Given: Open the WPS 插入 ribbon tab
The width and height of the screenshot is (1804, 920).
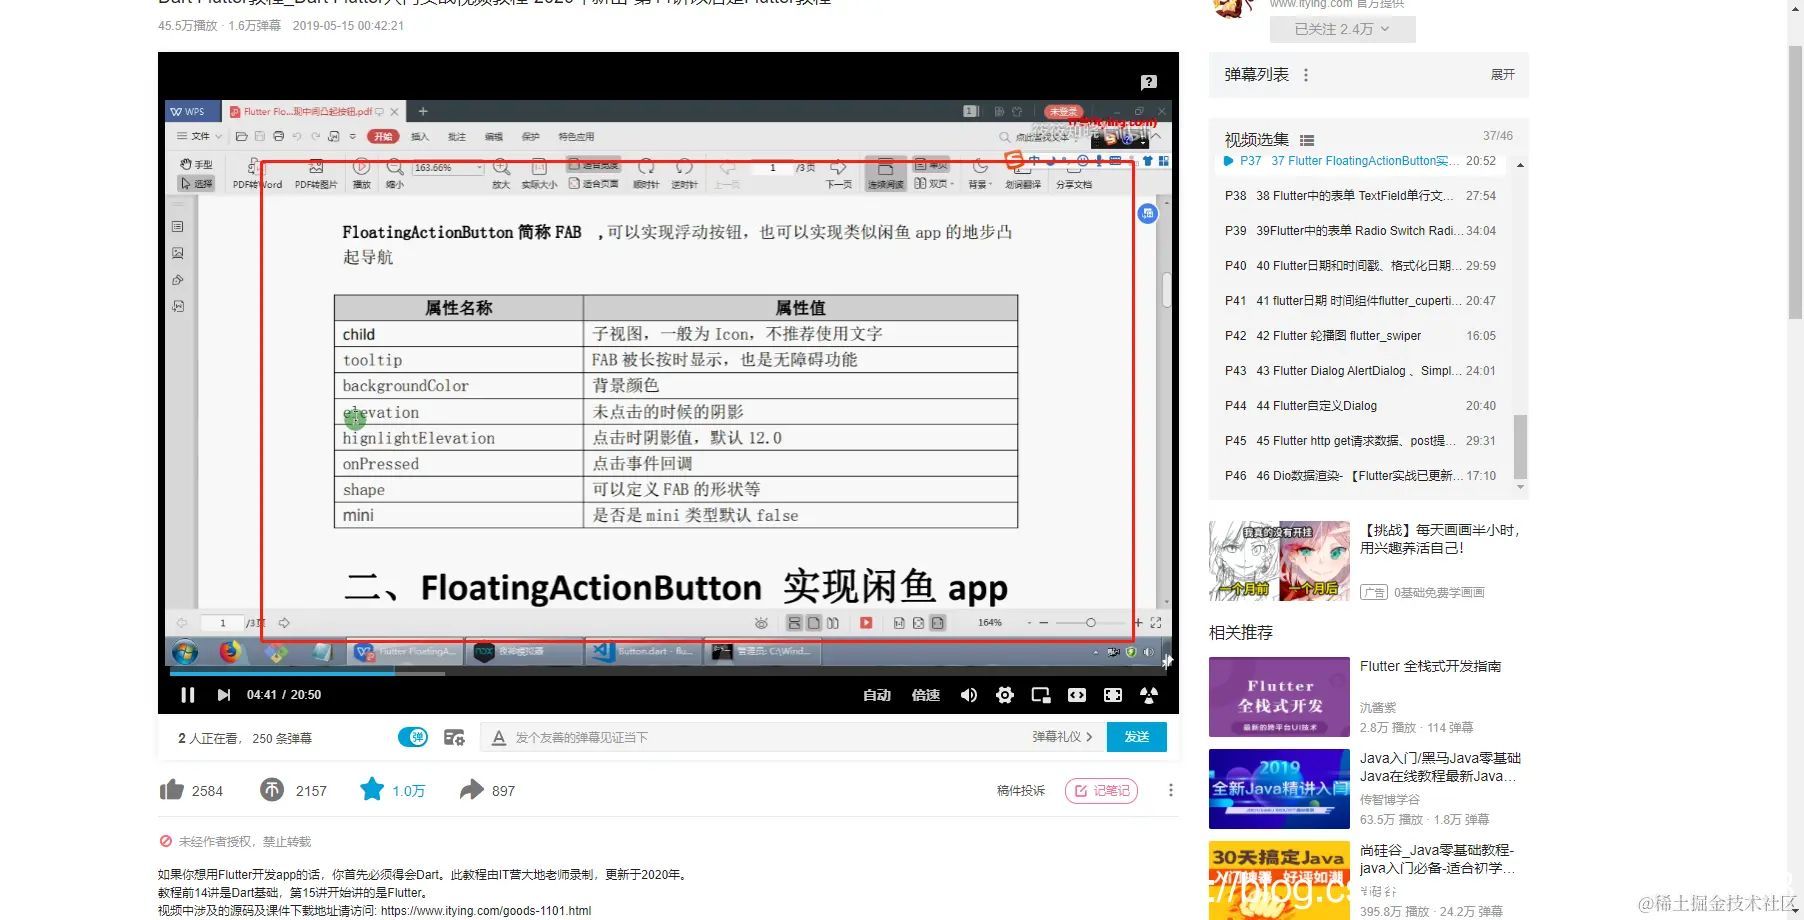Looking at the screenshot, I should coord(420,136).
